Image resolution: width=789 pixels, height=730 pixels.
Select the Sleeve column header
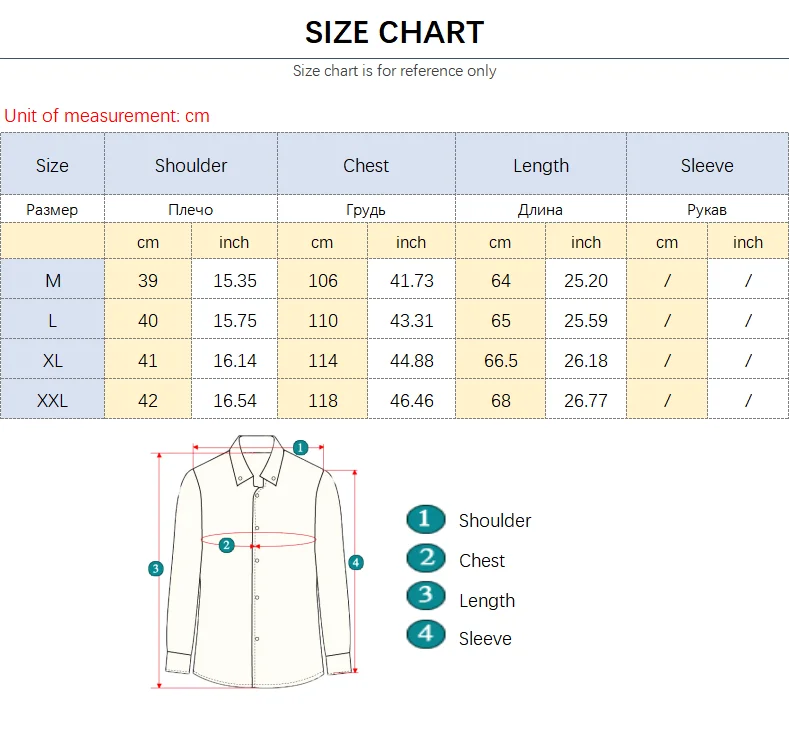(707, 166)
